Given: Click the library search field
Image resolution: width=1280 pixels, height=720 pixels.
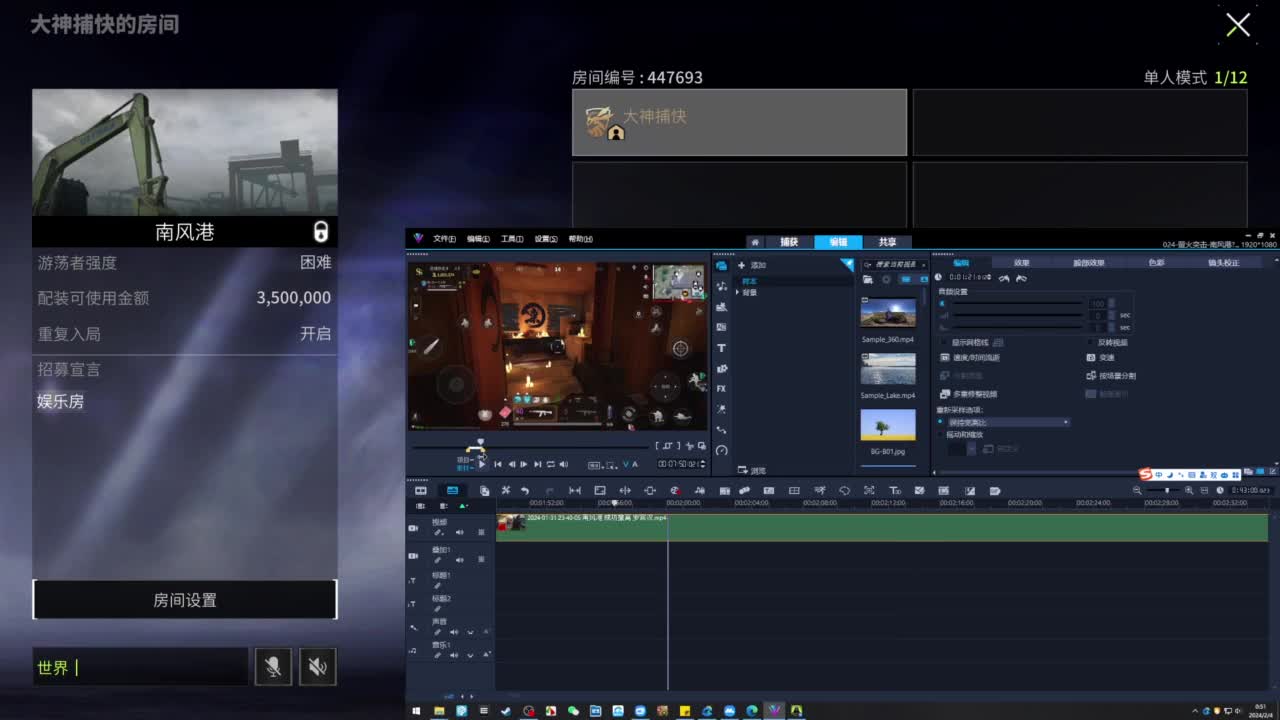Looking at the screenshot, I should [x=895, y=264].
